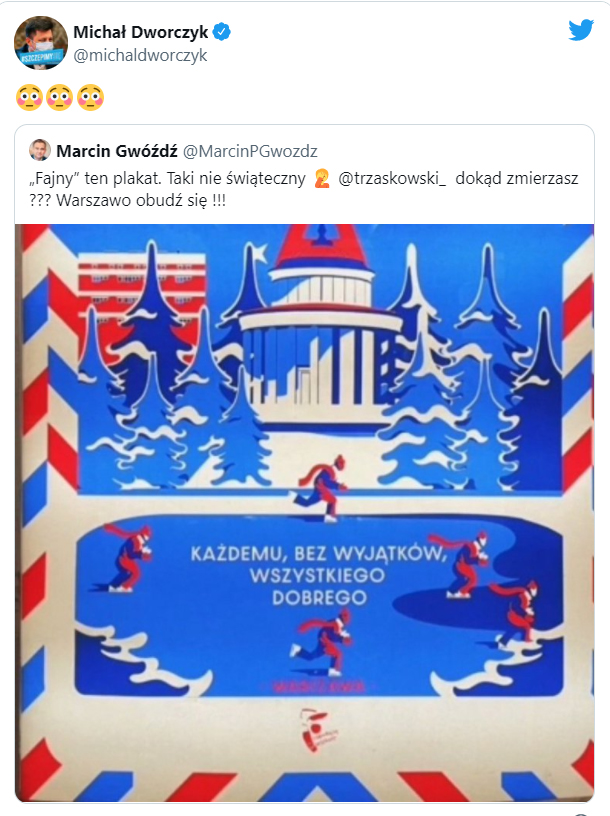This screenshot has height=816, width=610.
Task: Open the @MarcinPGwozdz handle
Action: 250,151
